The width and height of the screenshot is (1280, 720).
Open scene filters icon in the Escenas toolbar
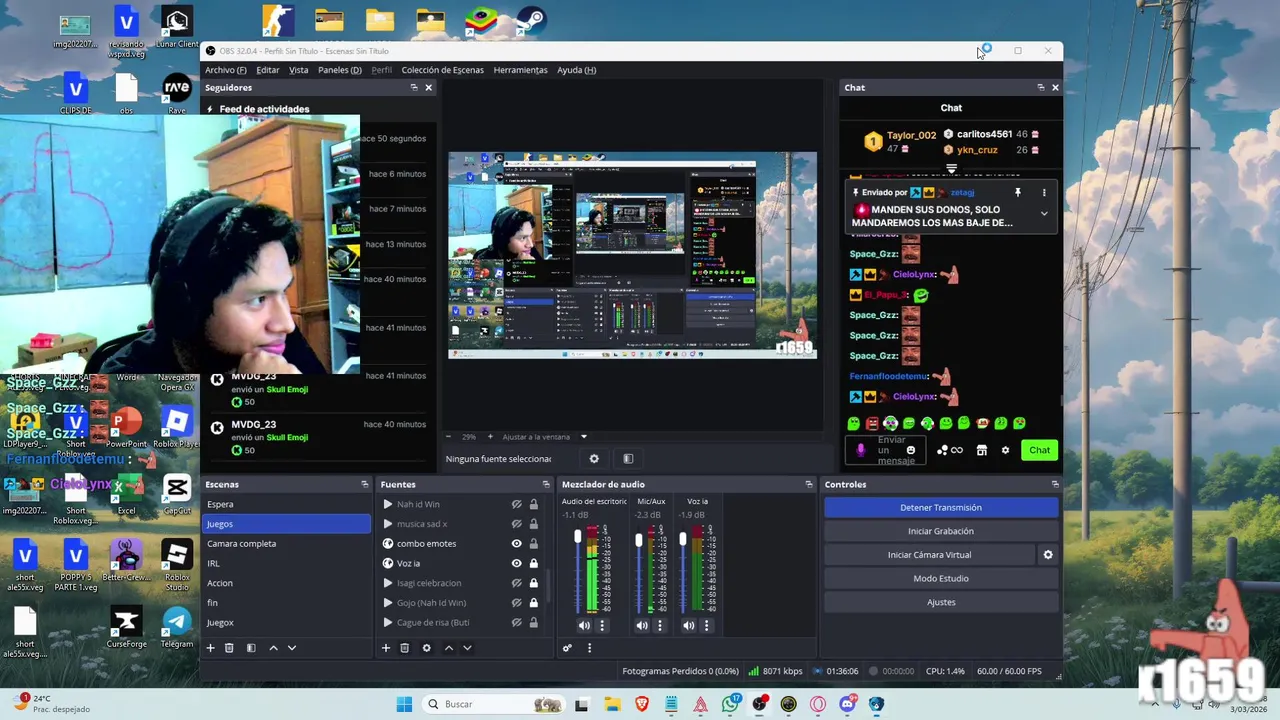(x=251, y=648)
